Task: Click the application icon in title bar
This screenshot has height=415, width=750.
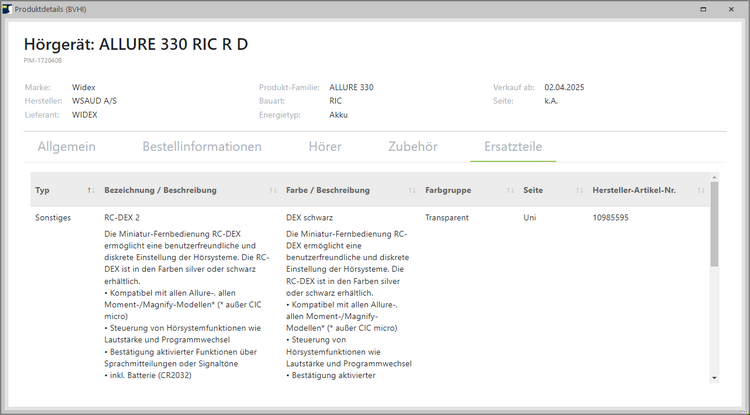Action: click(x=7, y=9)
